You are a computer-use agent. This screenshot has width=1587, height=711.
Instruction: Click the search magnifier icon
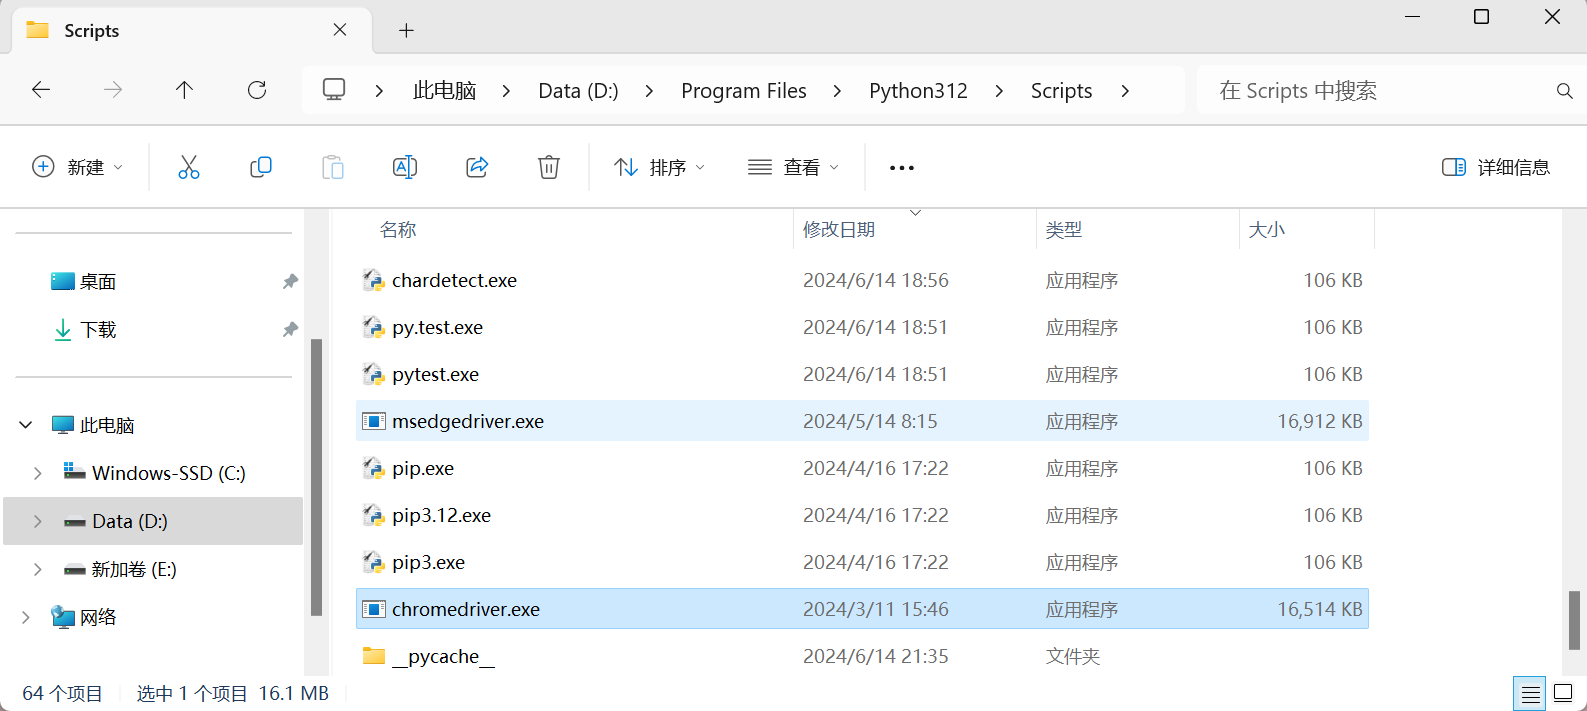point(1565,91)
